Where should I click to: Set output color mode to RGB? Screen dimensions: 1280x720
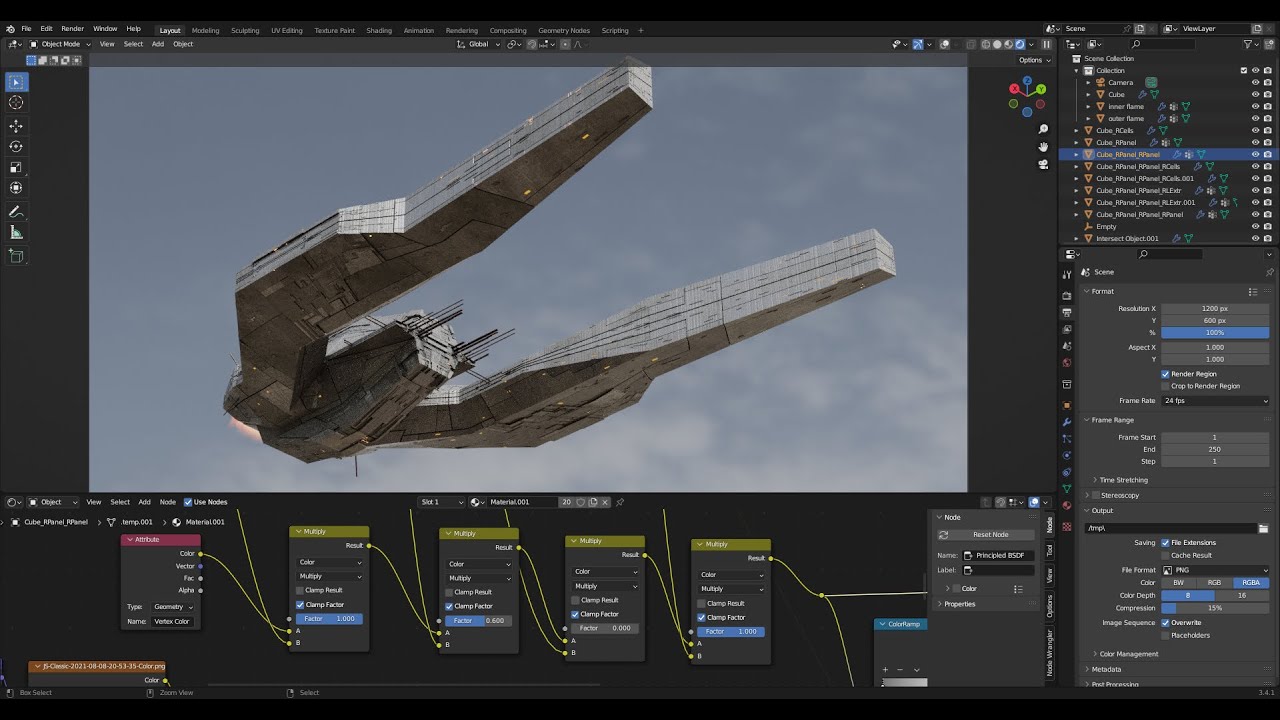click(x=1214, y=583)
